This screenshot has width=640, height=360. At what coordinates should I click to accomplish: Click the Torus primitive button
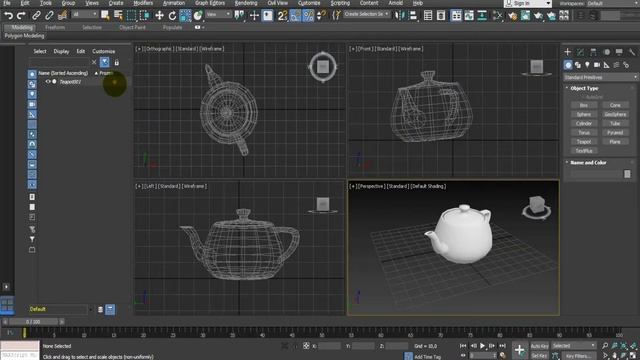coord(584,133)
